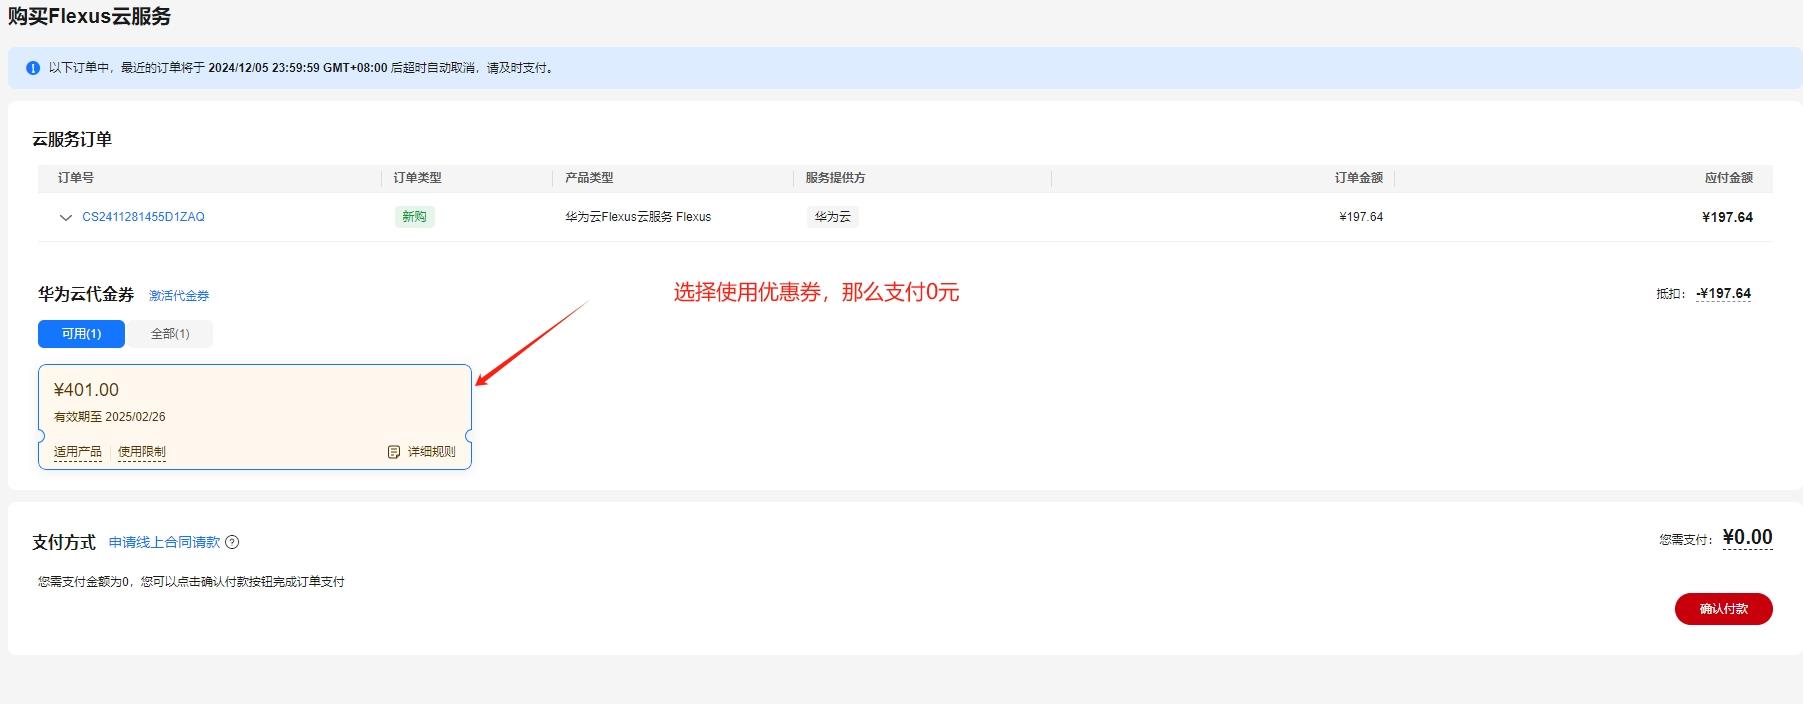Click the ¥0.00 payable amount

pos(1747,538)
